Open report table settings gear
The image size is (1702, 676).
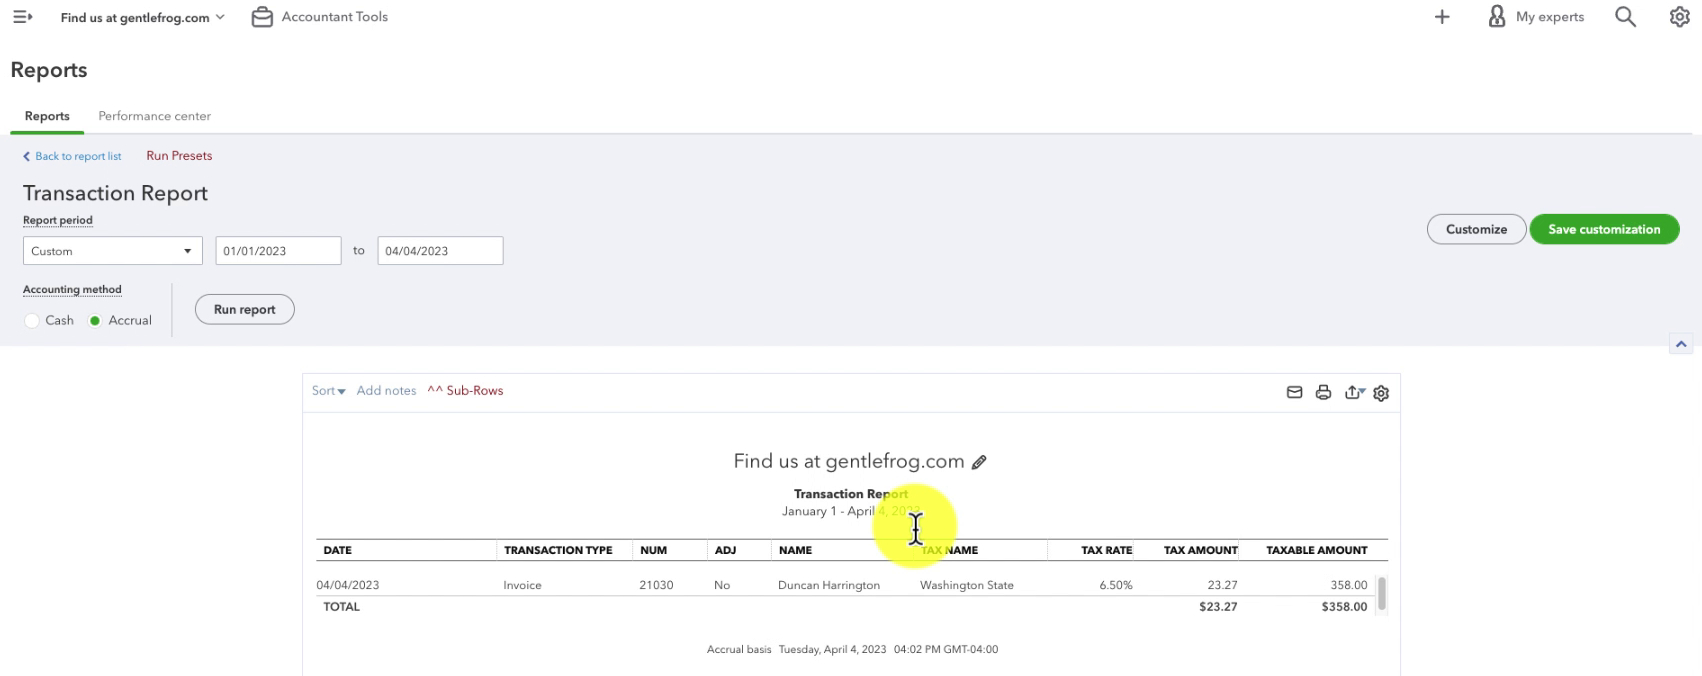(1381, 393)
